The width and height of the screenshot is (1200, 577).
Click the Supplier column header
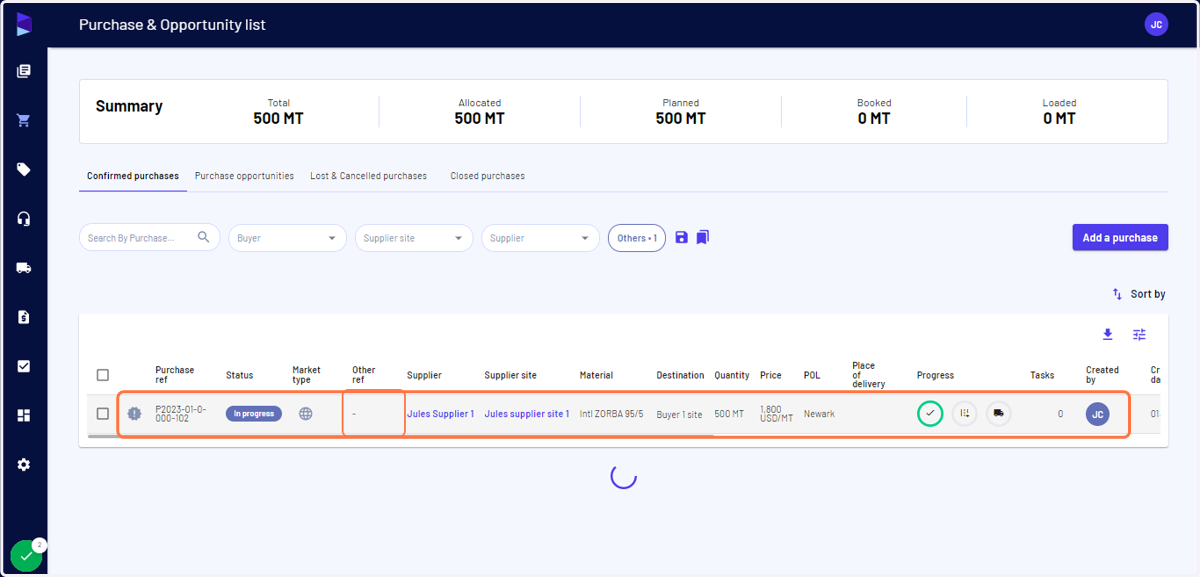click(424, 375)
